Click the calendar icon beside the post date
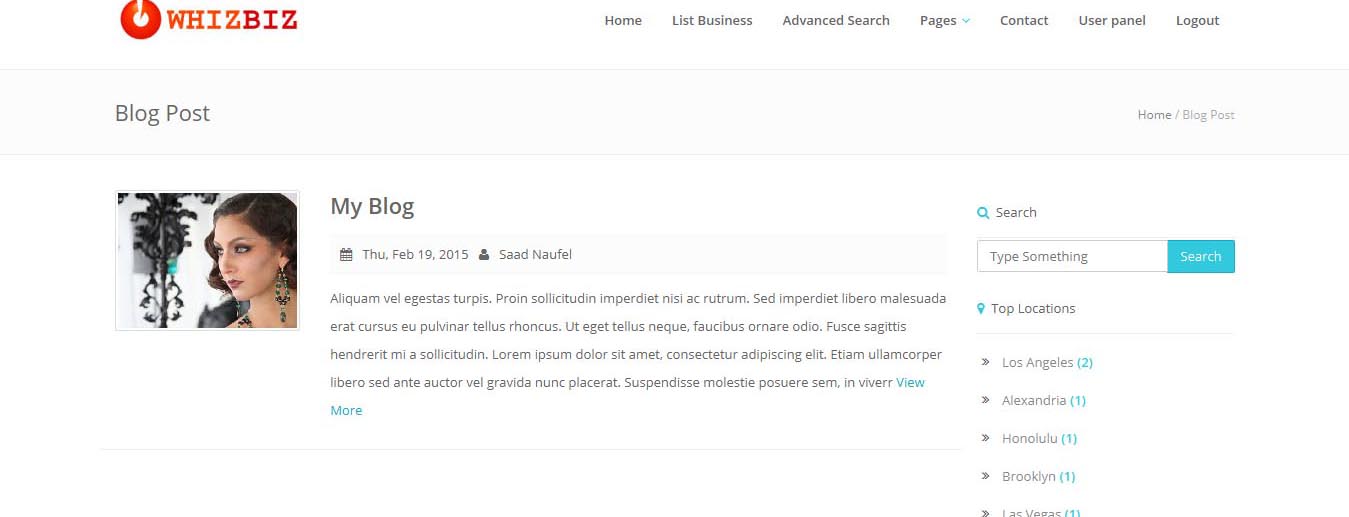 tap(346, 255)
